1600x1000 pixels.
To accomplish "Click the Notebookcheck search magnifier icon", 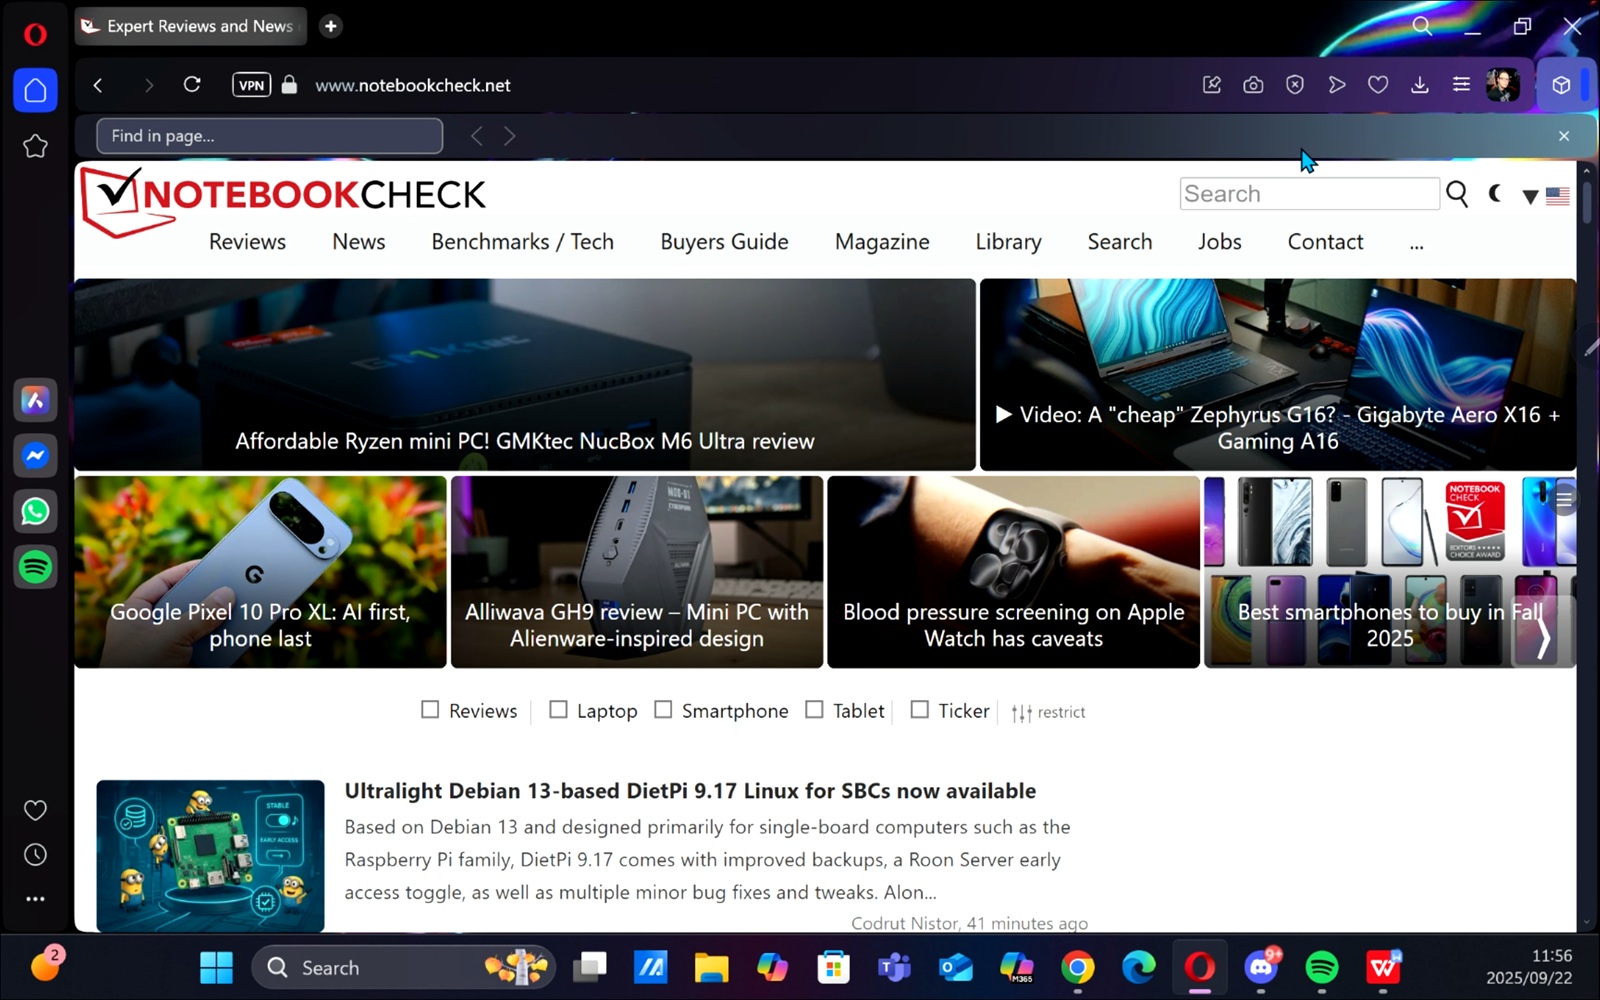I will tap(1457, 194).
